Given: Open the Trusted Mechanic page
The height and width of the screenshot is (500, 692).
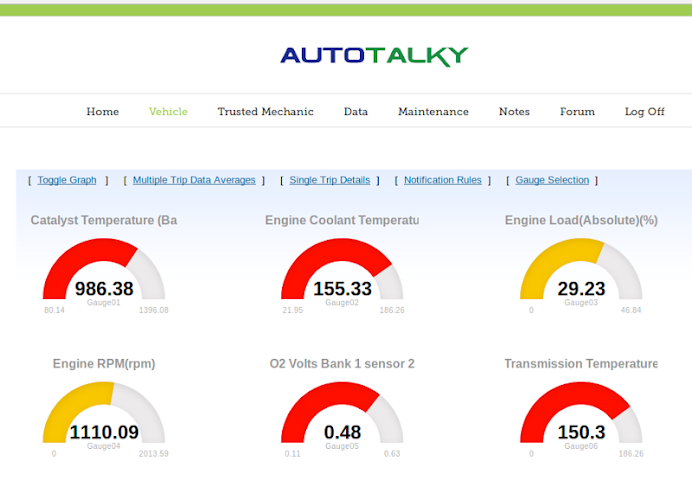Looking at the screenshot, I should 265,112.
